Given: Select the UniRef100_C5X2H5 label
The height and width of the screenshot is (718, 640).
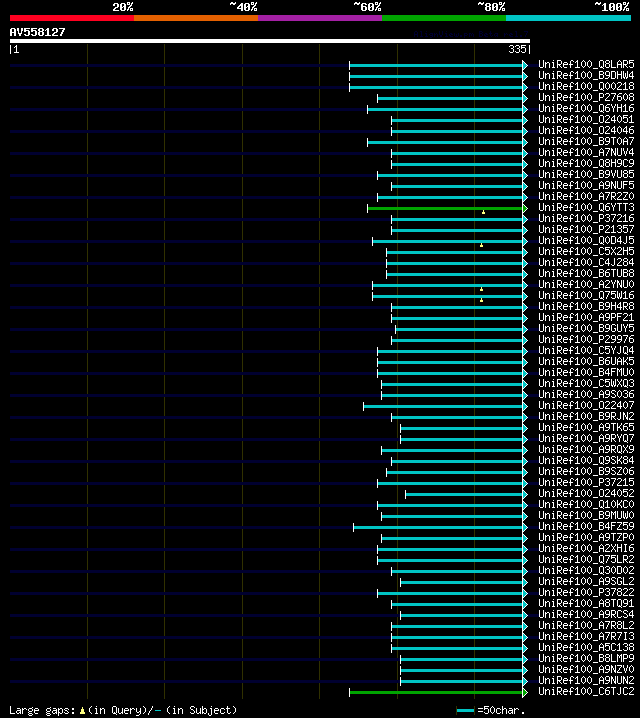Looking at the screenshot, I should [x=586, y=251].
